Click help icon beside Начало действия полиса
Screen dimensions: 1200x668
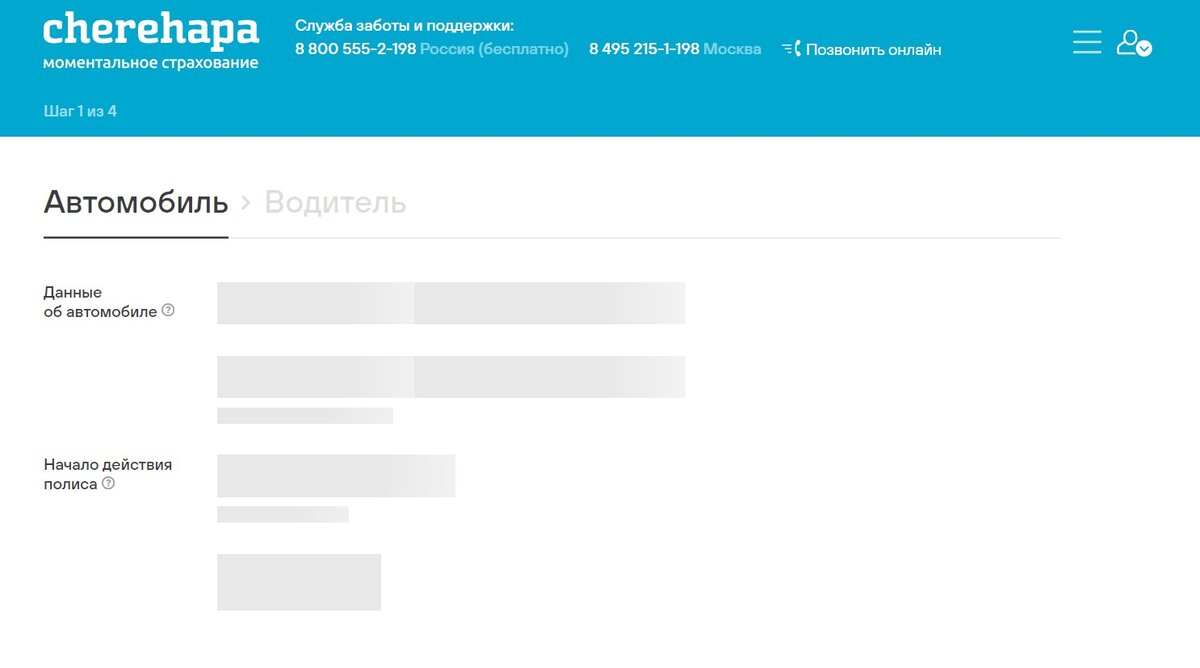click(108, 483)
